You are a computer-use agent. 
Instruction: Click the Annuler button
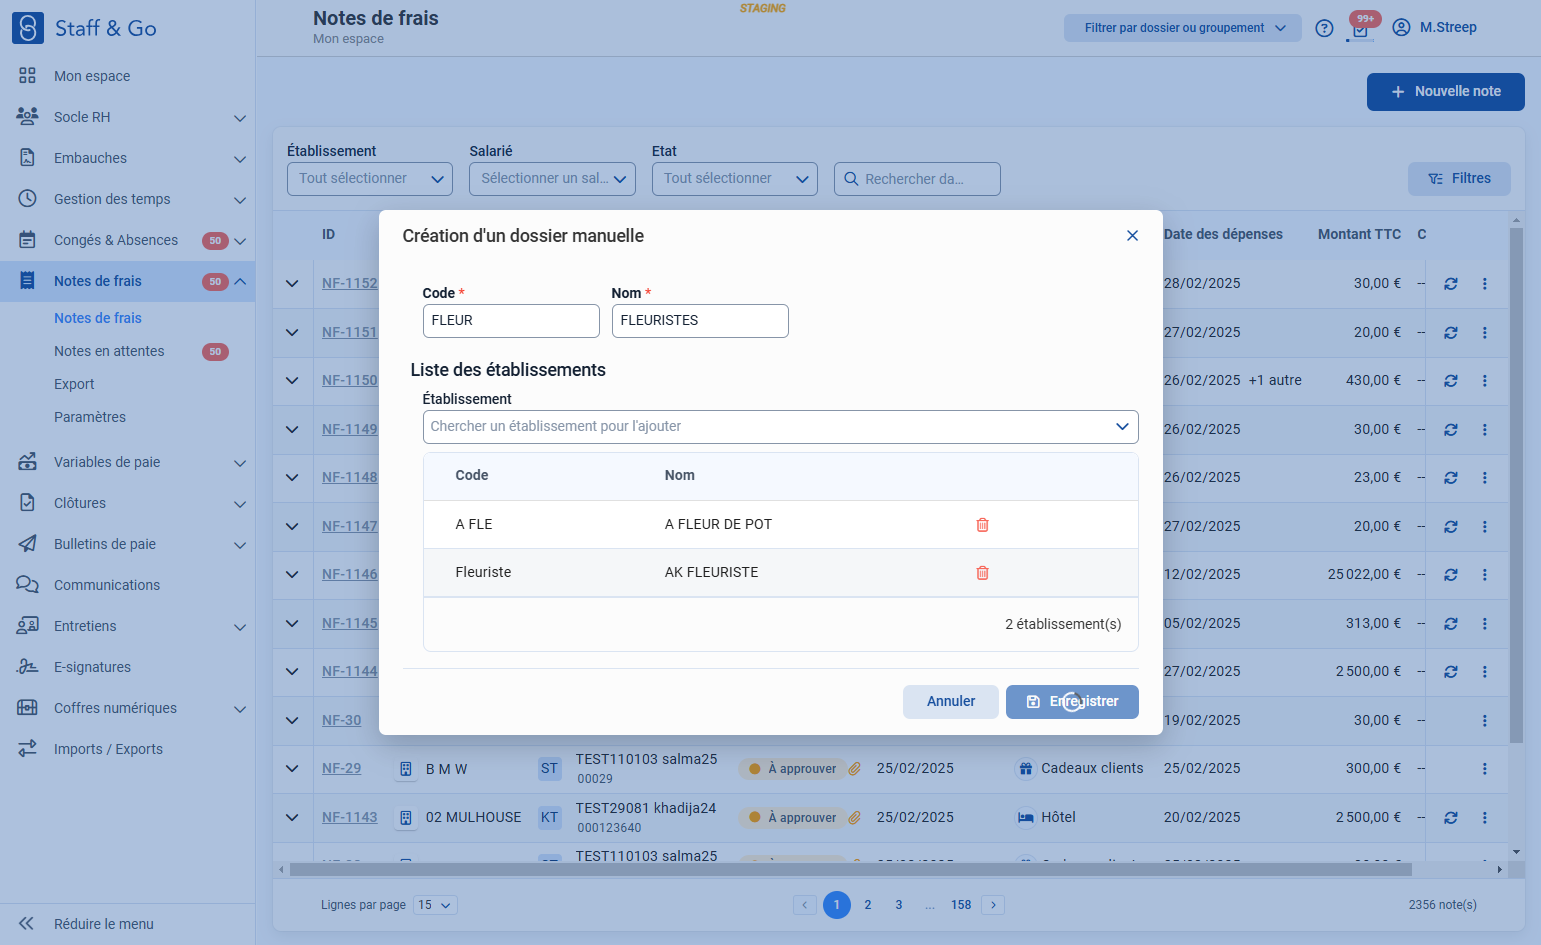[x=951, y=702]
